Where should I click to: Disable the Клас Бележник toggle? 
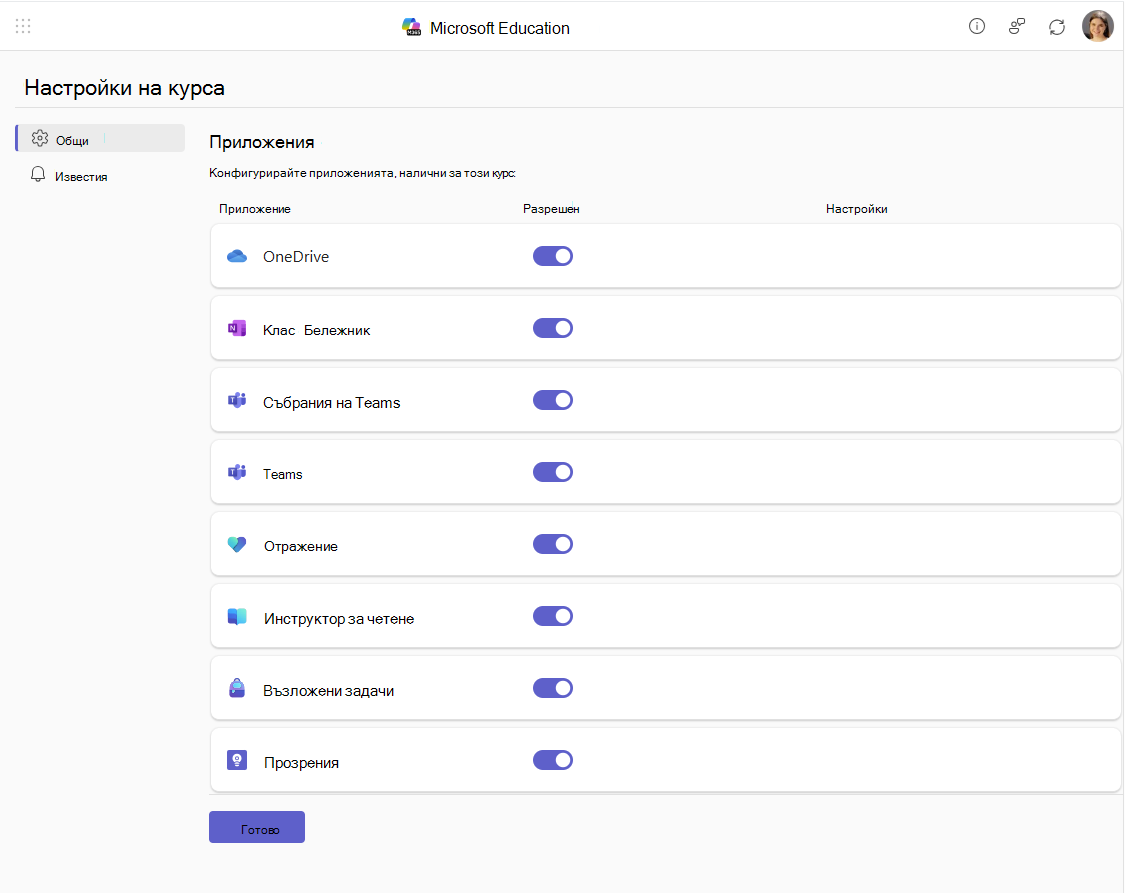coord(552,328)
